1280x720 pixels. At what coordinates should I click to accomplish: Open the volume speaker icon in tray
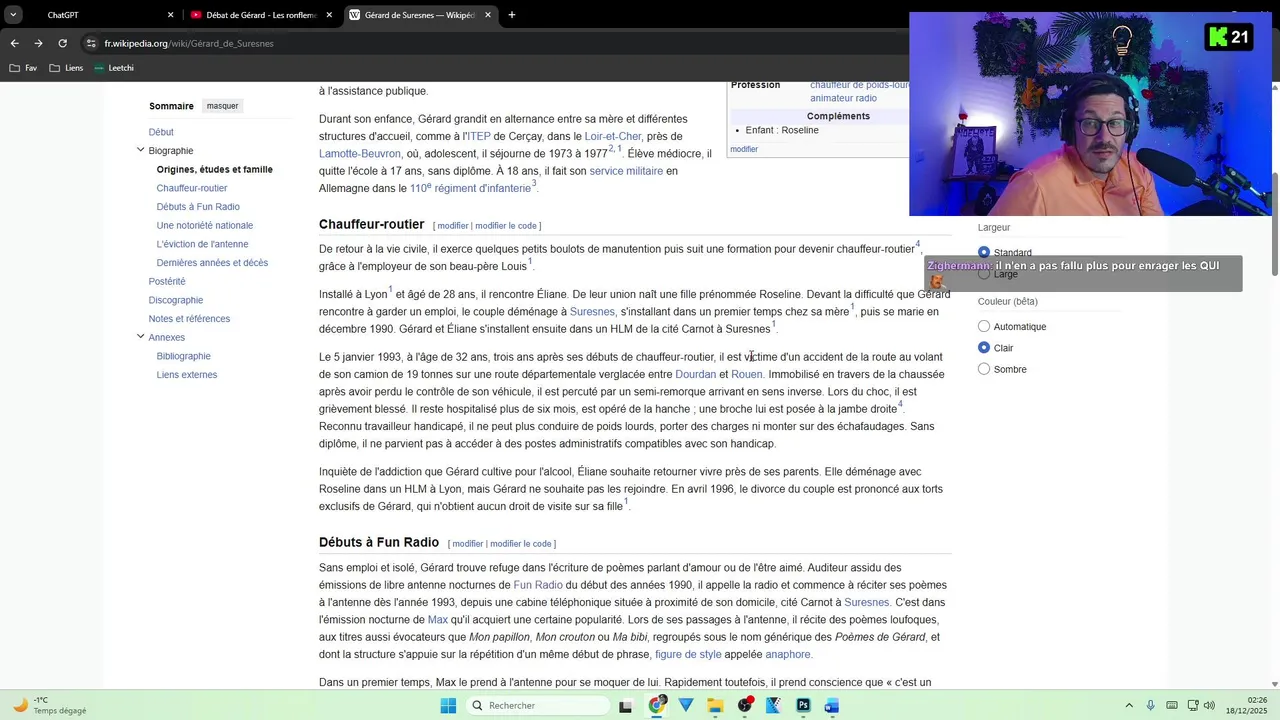pos(1209,706)
